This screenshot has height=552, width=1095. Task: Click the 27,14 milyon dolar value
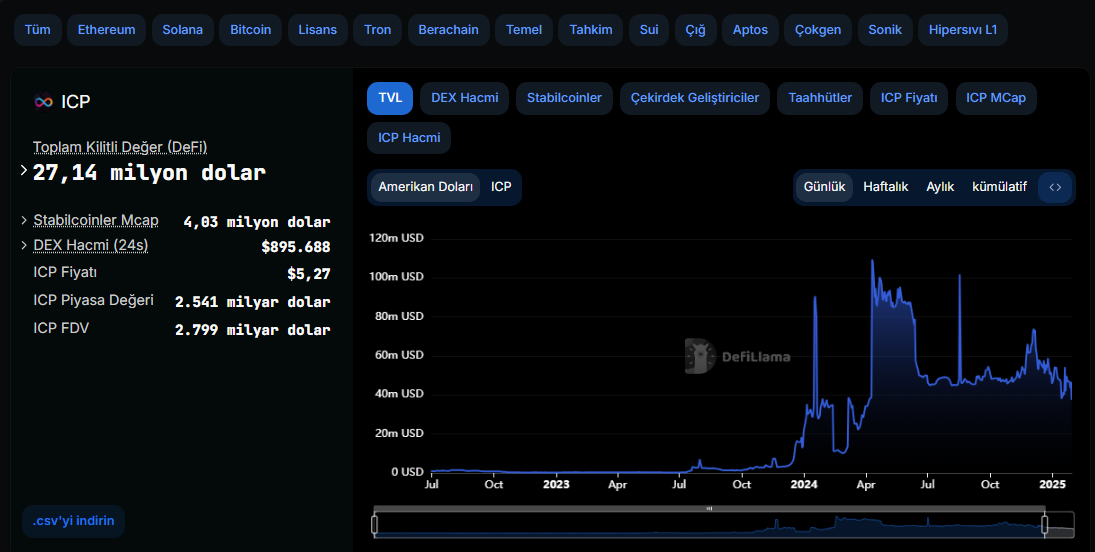tap(149, 173)
